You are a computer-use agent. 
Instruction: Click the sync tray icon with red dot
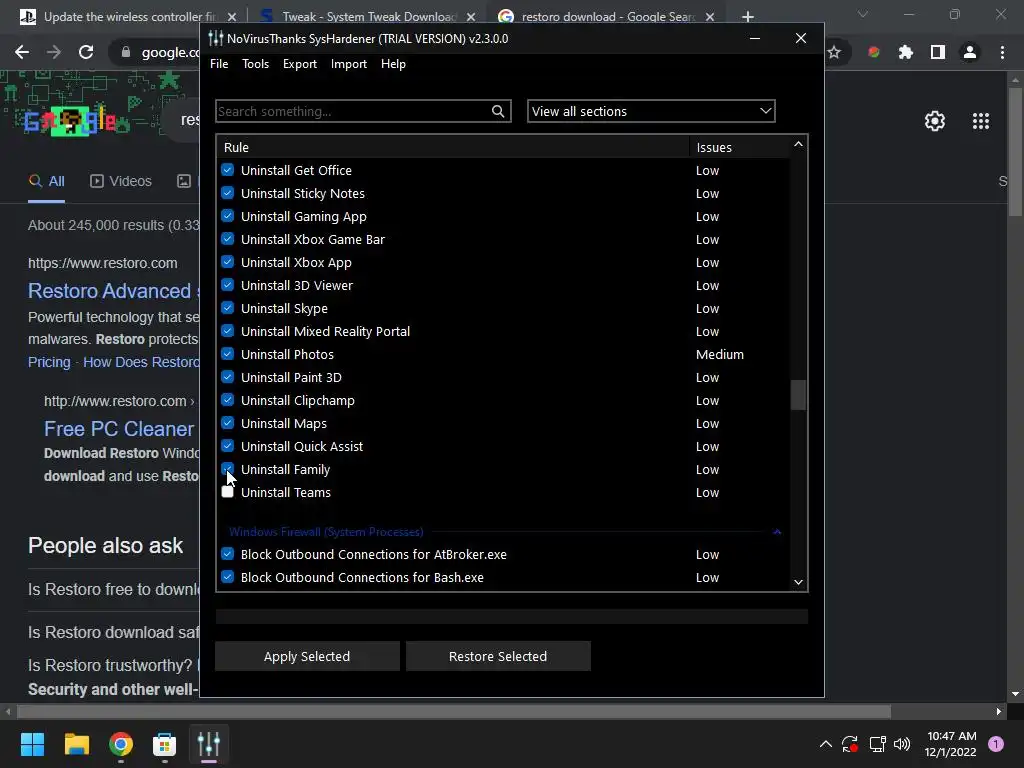coord(850,744)
